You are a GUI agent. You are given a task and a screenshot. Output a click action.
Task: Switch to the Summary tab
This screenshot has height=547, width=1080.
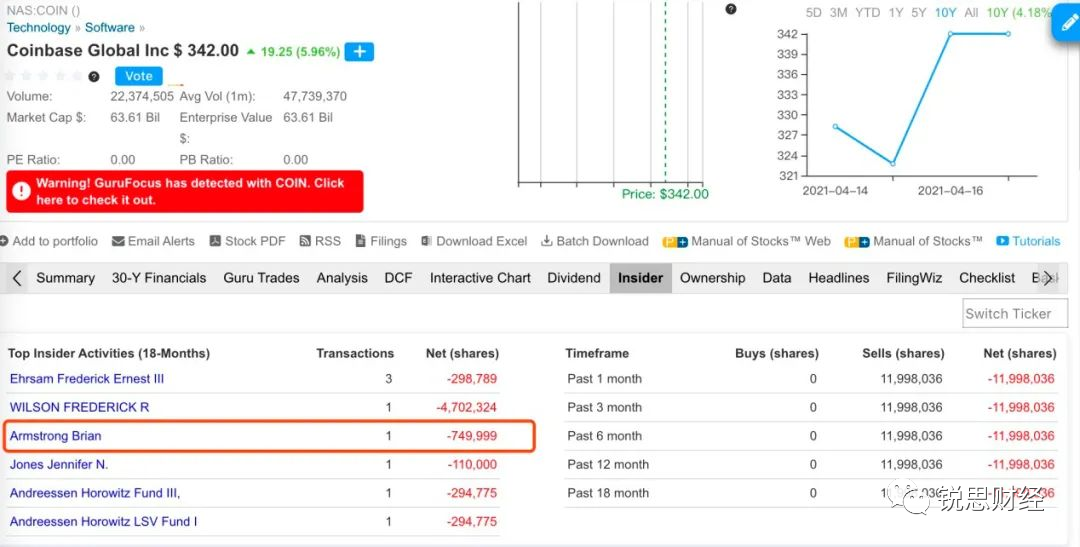(65, 278)
